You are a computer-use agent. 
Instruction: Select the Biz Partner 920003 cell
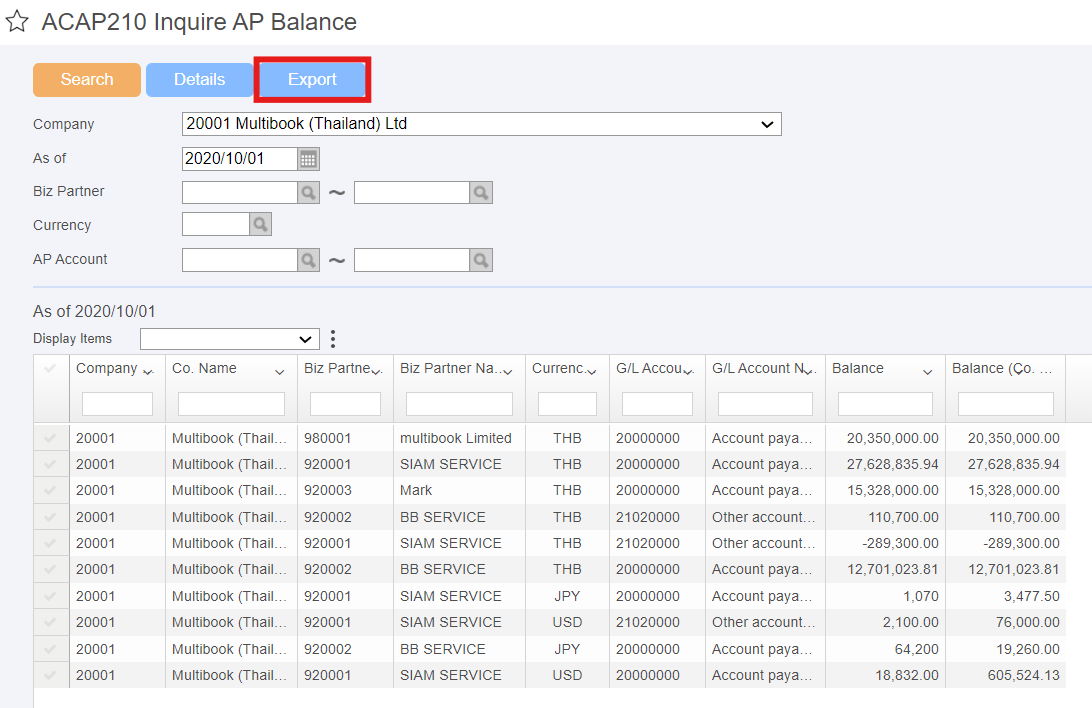pos(345,490)
